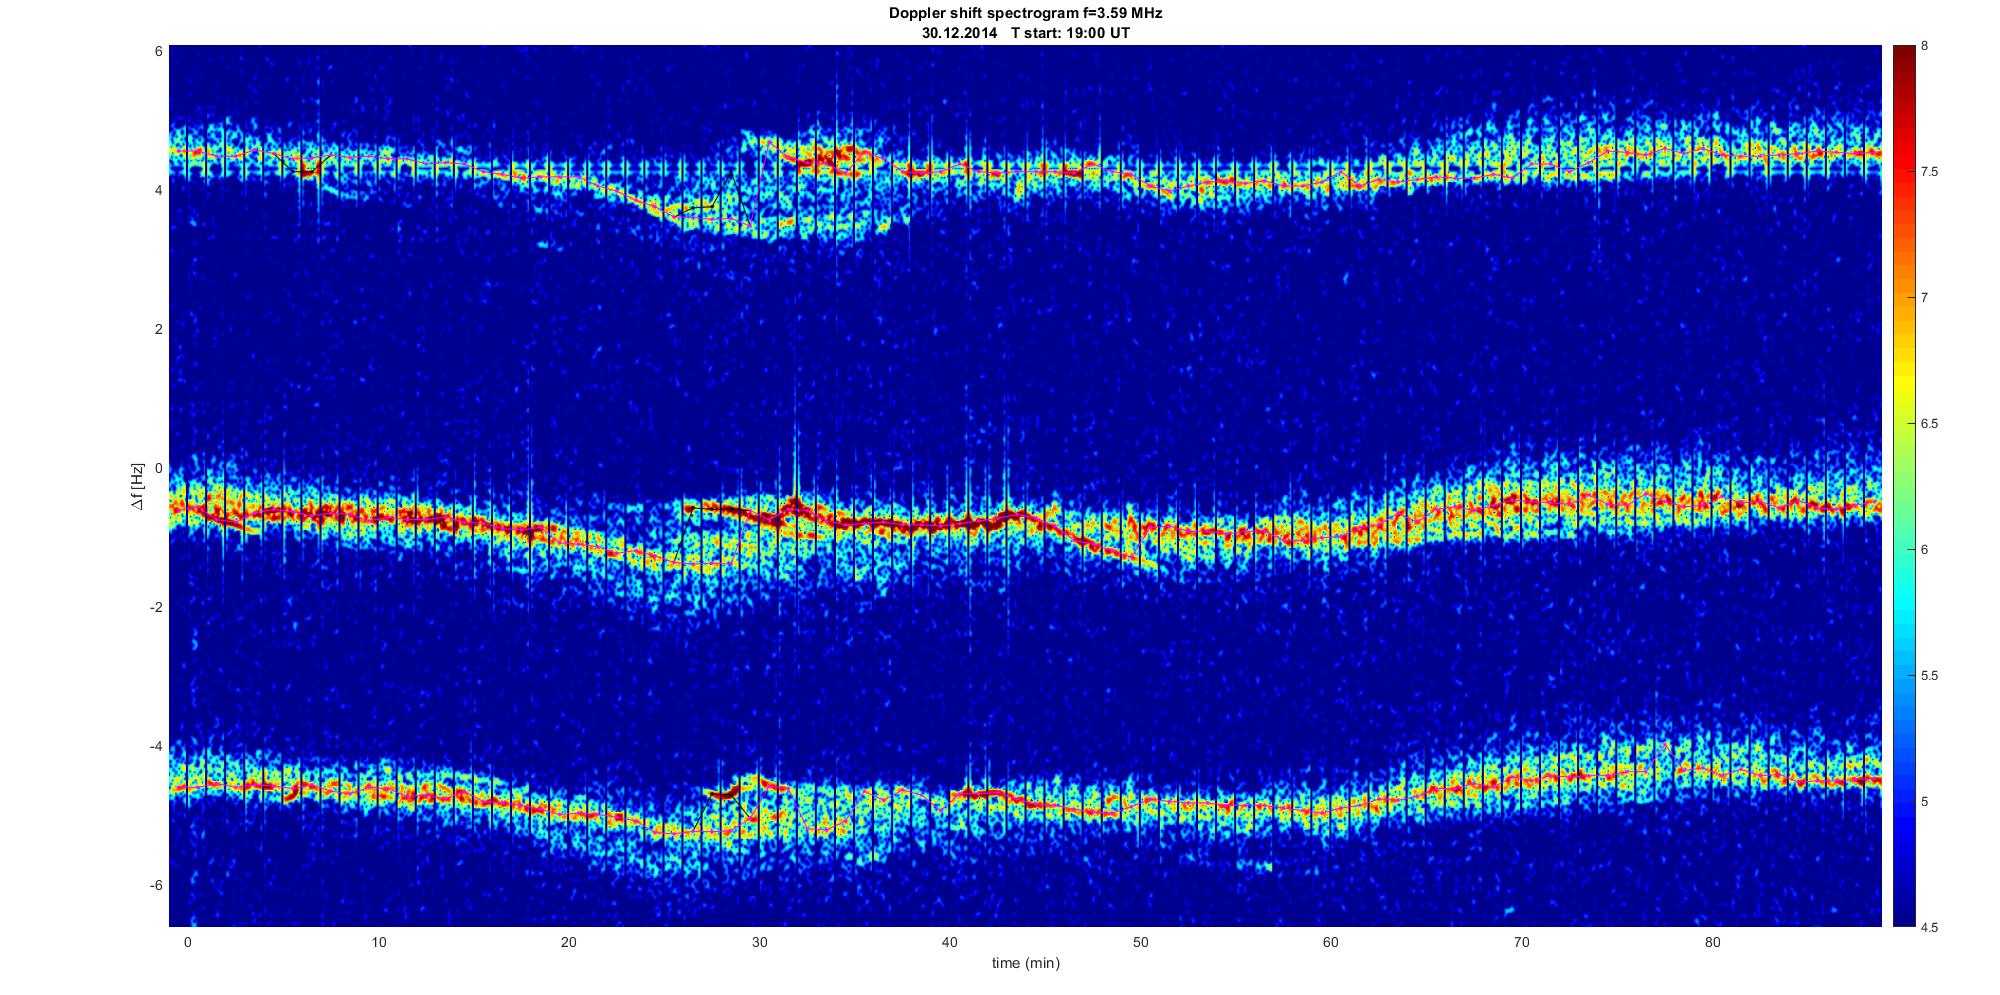
Task: Click the x-axis tick label '80'
Action: (x=1712, y=942)
